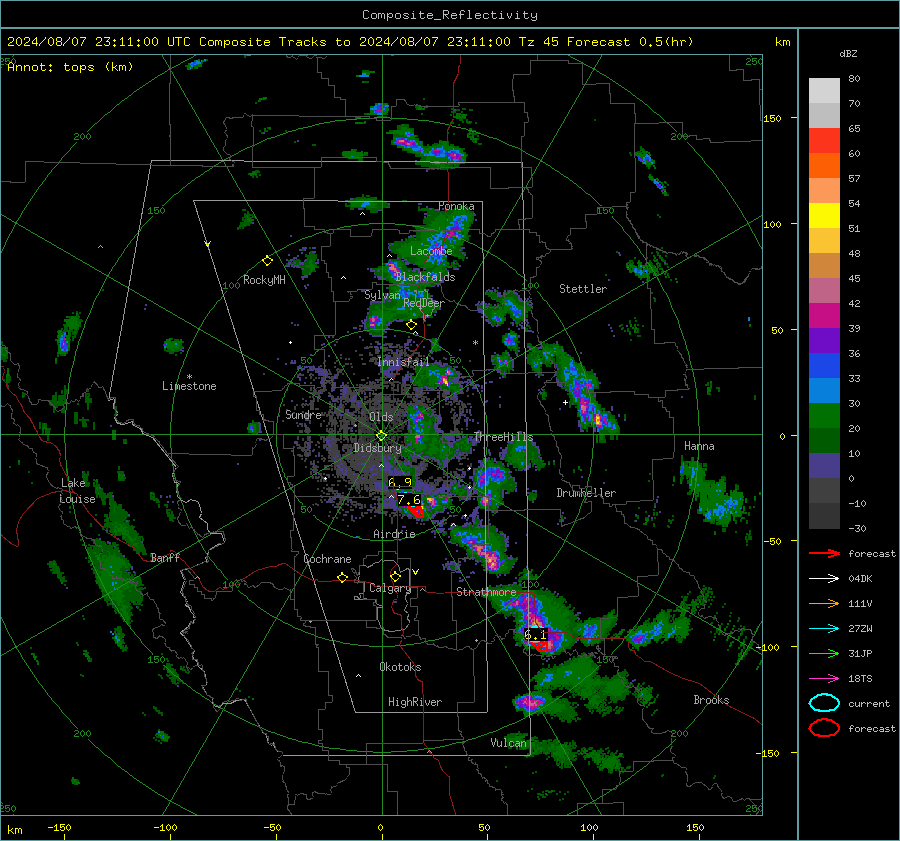
Task: Click the Ponoka city label
Action: pos(456,206)
